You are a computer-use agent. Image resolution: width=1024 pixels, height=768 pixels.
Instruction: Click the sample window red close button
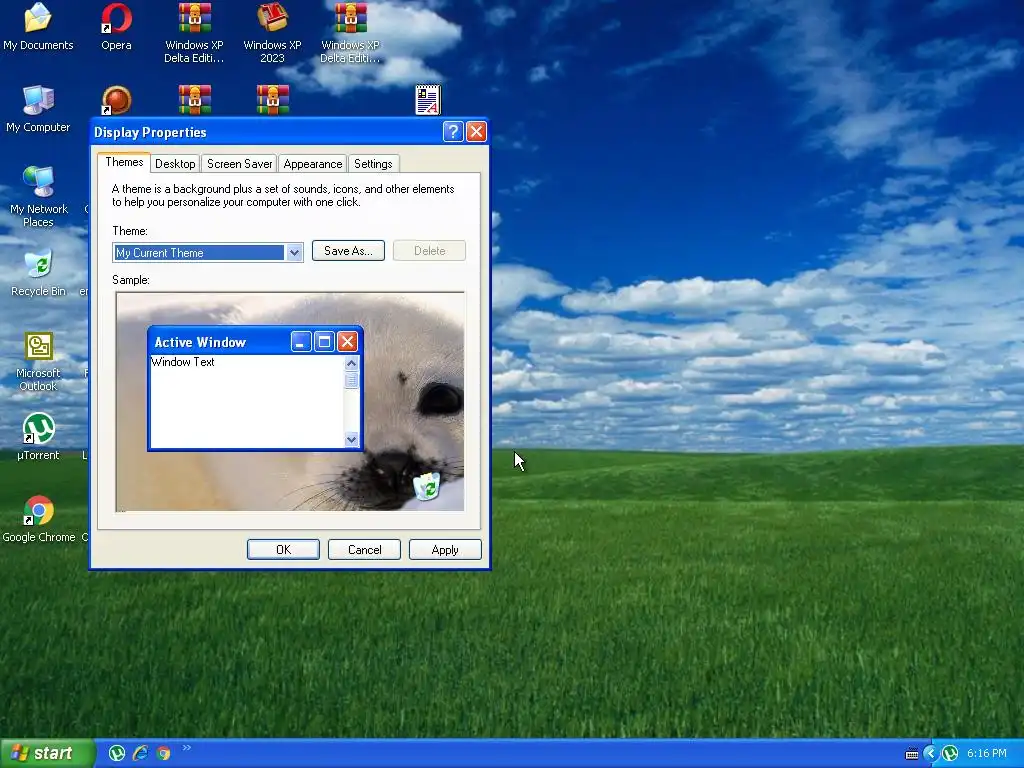347,342
